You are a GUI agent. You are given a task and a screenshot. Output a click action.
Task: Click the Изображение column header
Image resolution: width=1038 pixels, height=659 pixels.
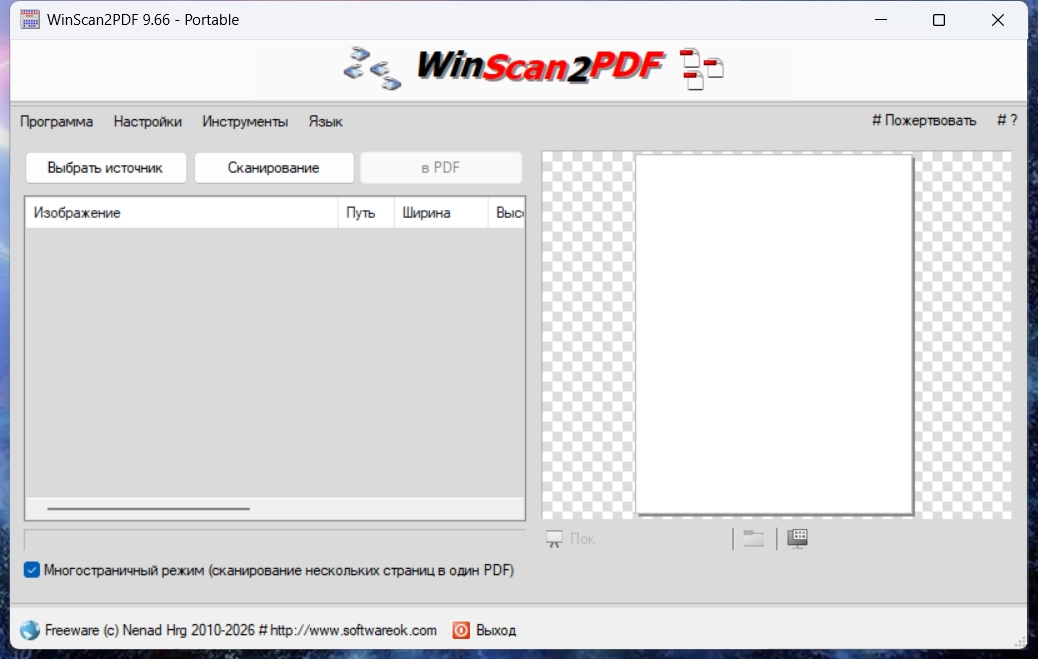point(181,213)
